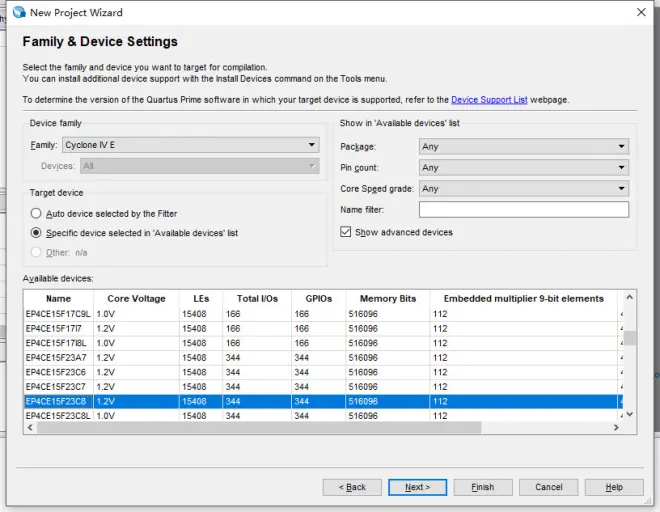The width and height of the screenshot is (660, 512).
Task: Click the Finish button
Action: click(x=483, y=487)
